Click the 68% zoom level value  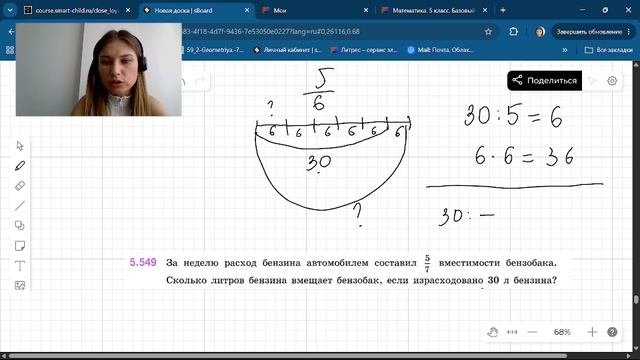(562, 332)
